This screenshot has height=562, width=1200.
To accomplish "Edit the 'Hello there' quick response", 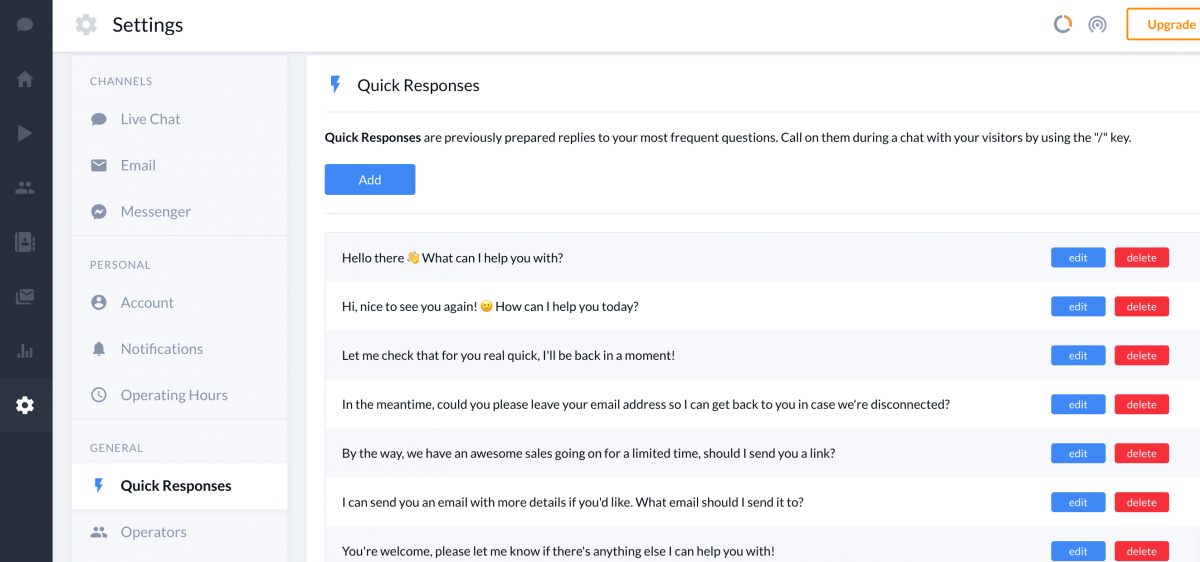I will tap(1078, 258).
